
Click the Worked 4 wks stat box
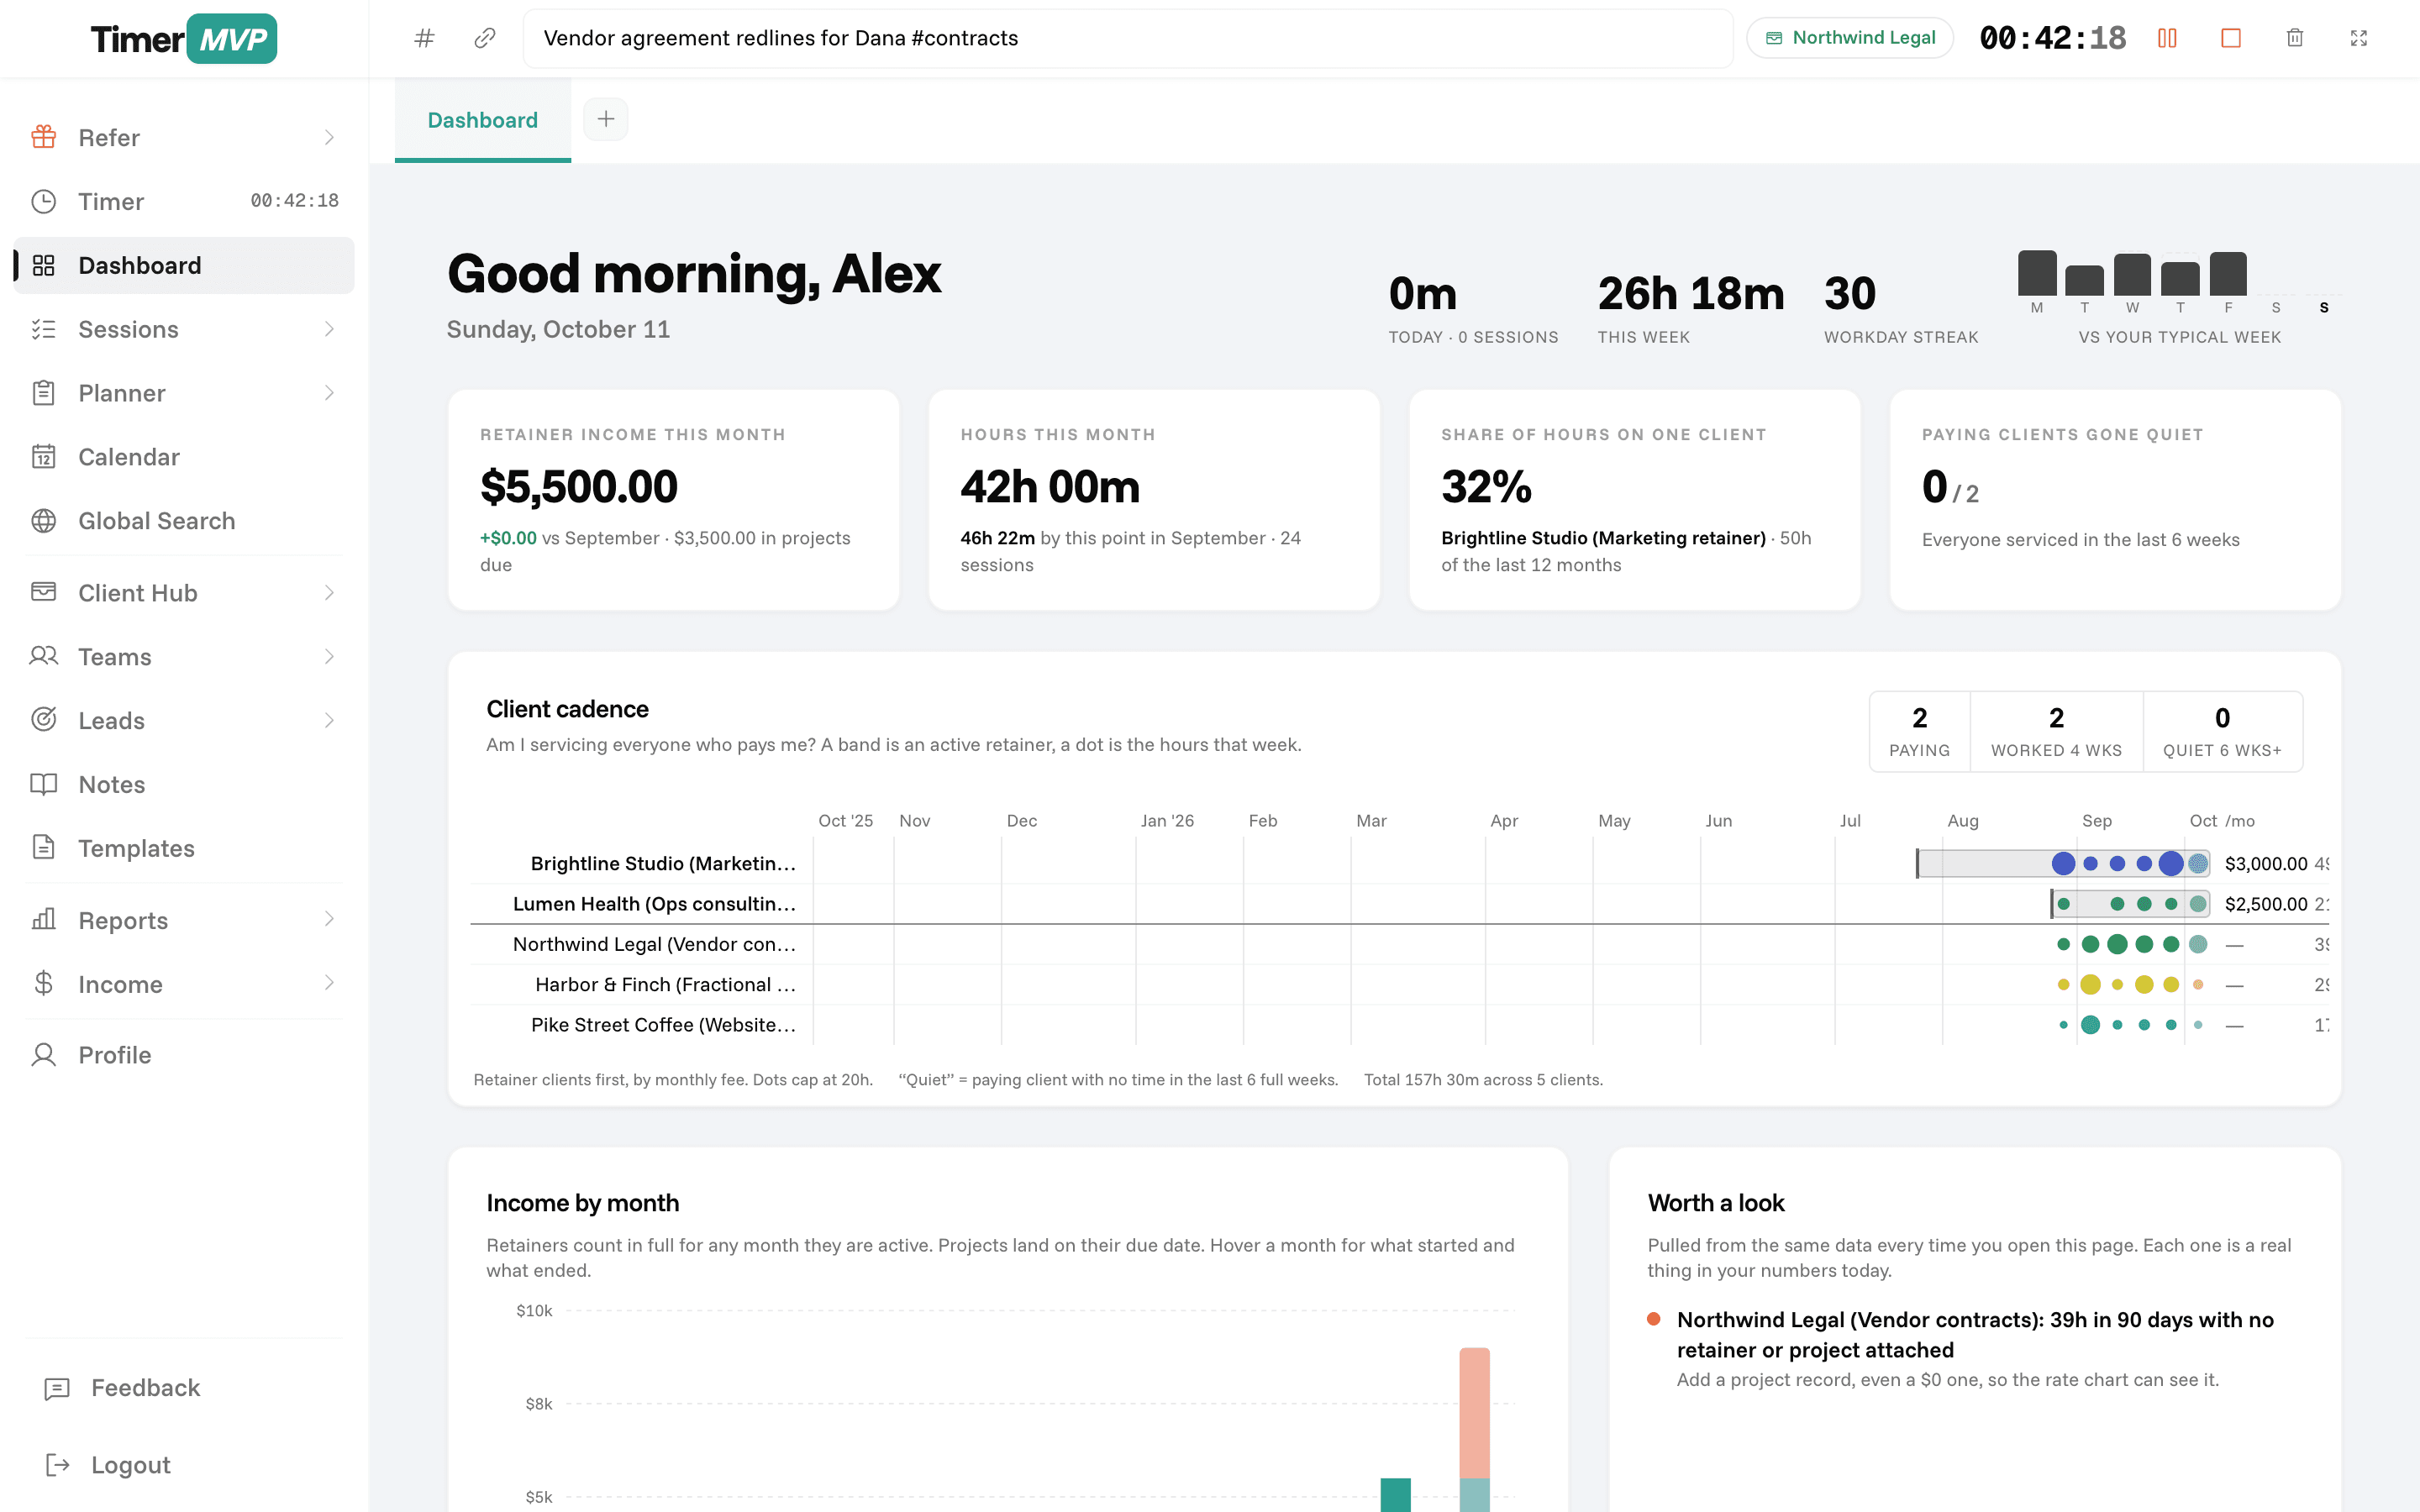pyautogui.click(x=2056, y=731)
